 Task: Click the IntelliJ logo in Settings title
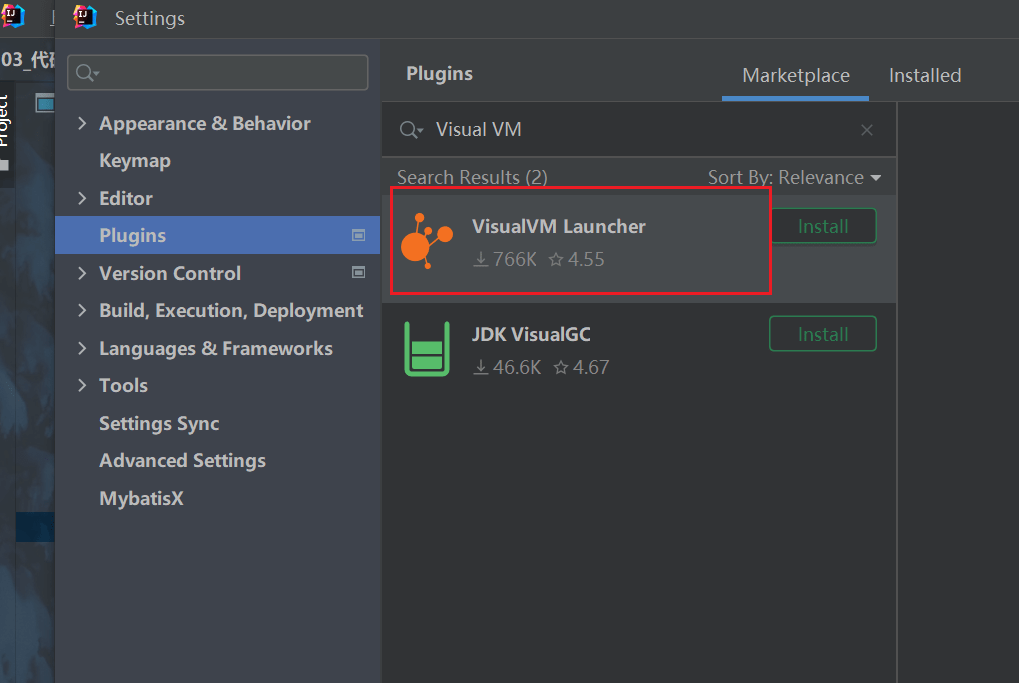click(x=86, y=17)
